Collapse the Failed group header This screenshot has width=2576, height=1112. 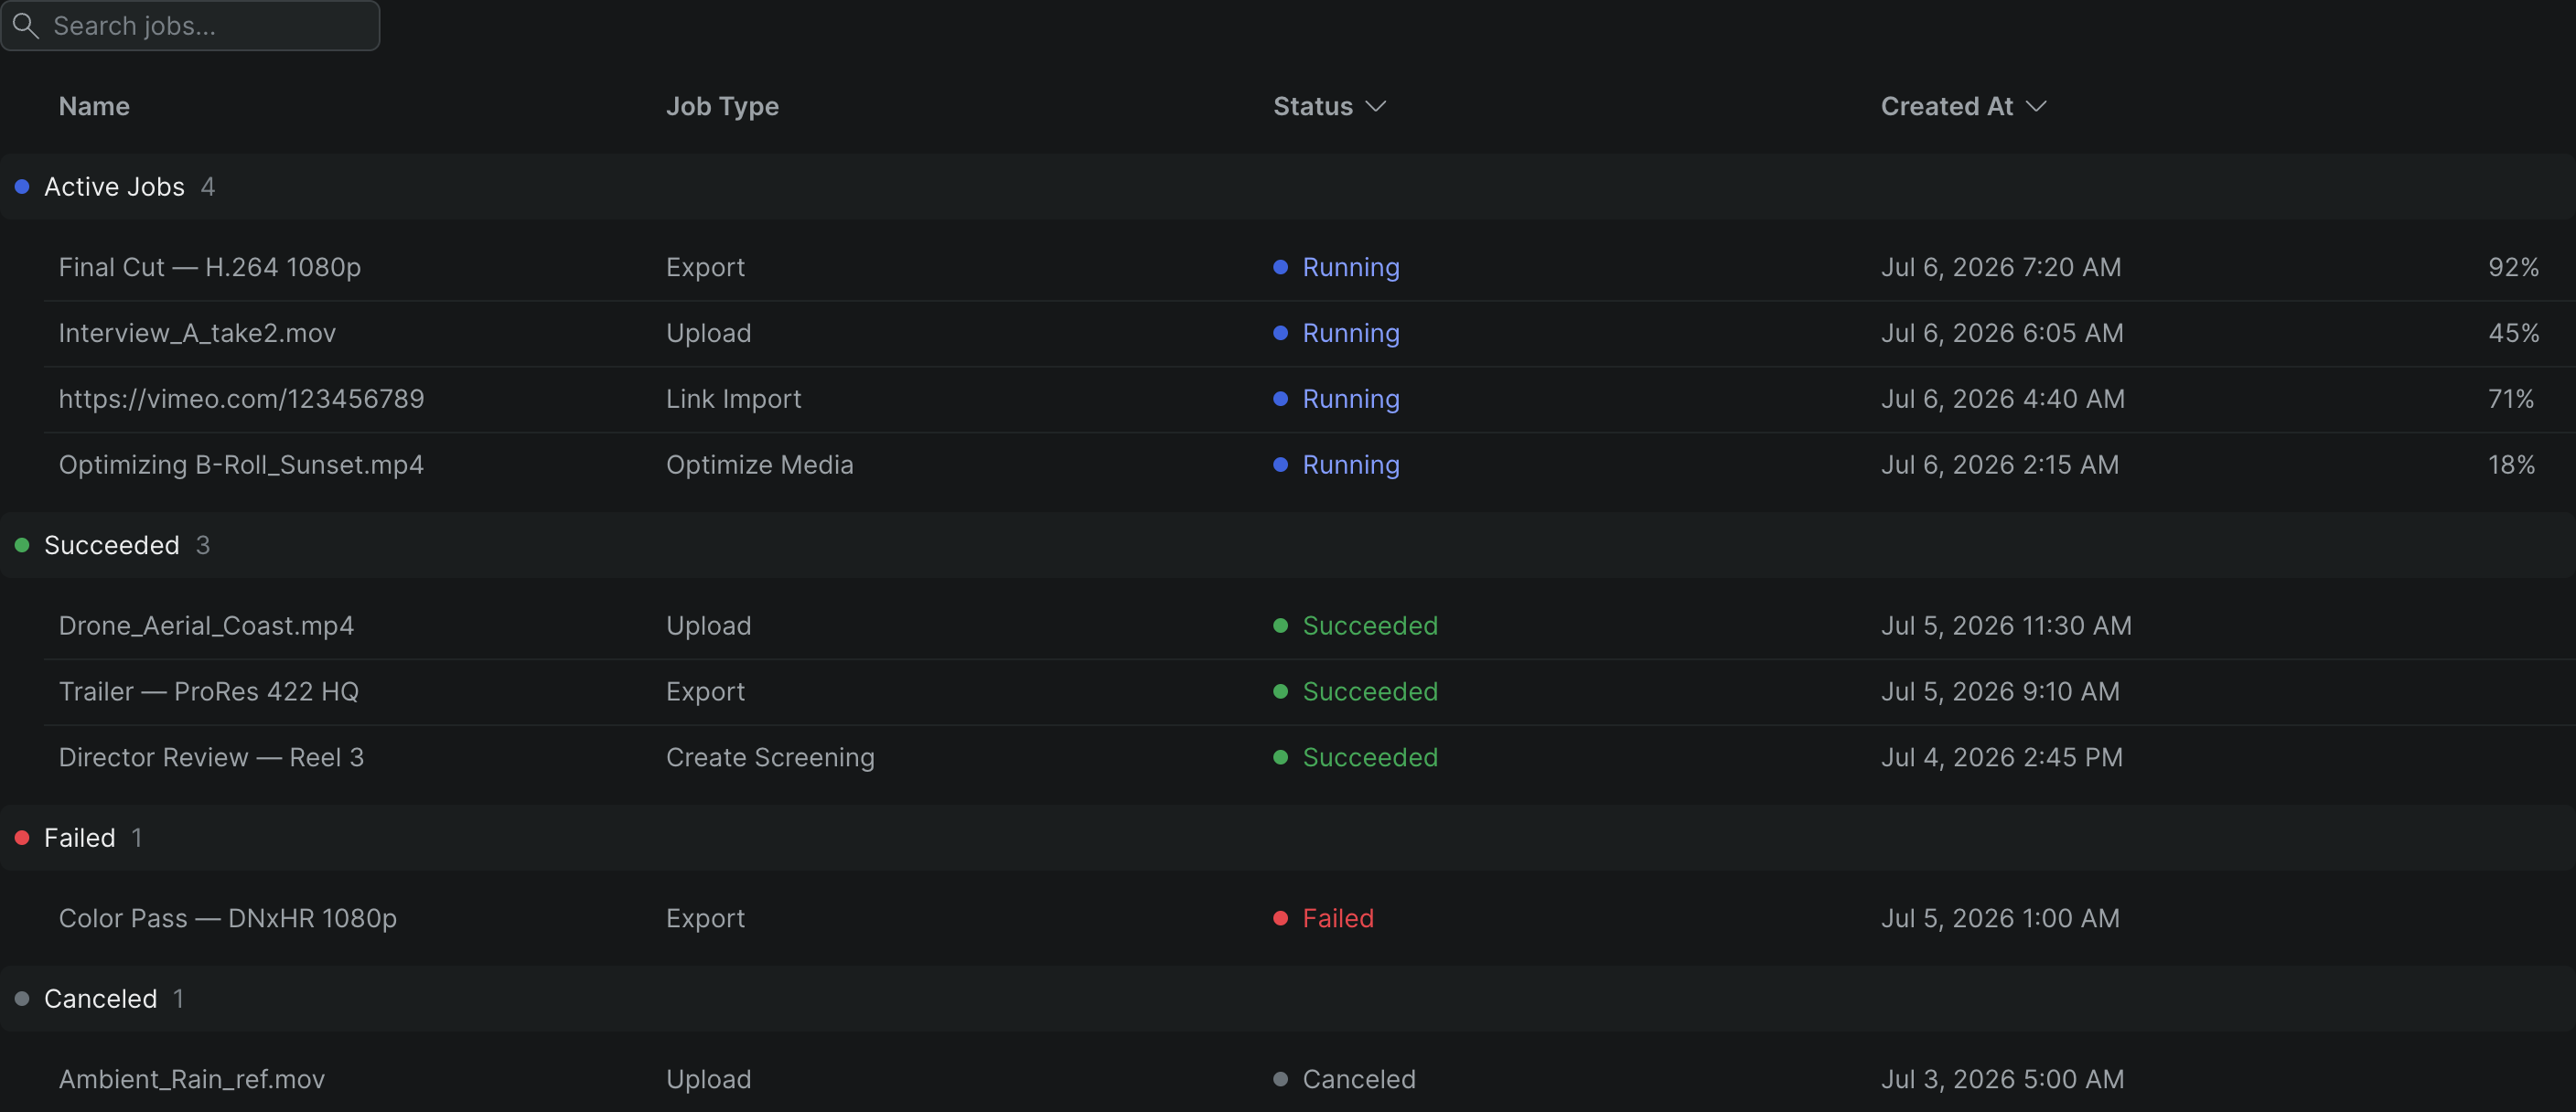click(x=1288, y=838)
